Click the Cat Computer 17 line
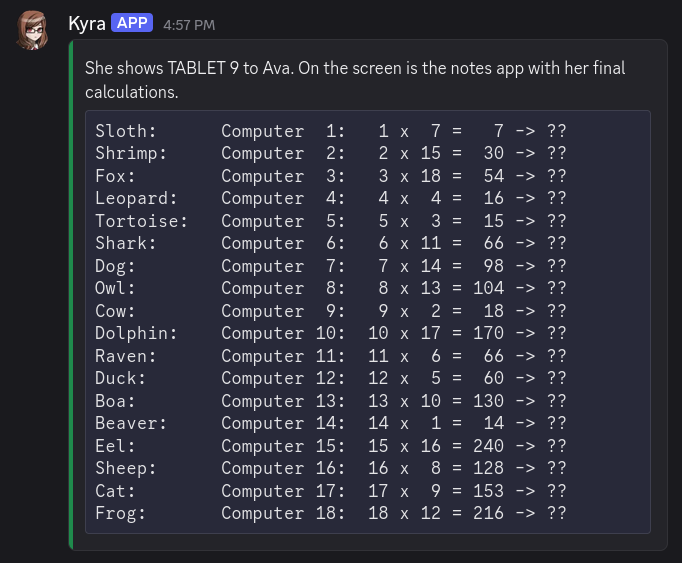 pyautogui.click(x=331, y=491)
